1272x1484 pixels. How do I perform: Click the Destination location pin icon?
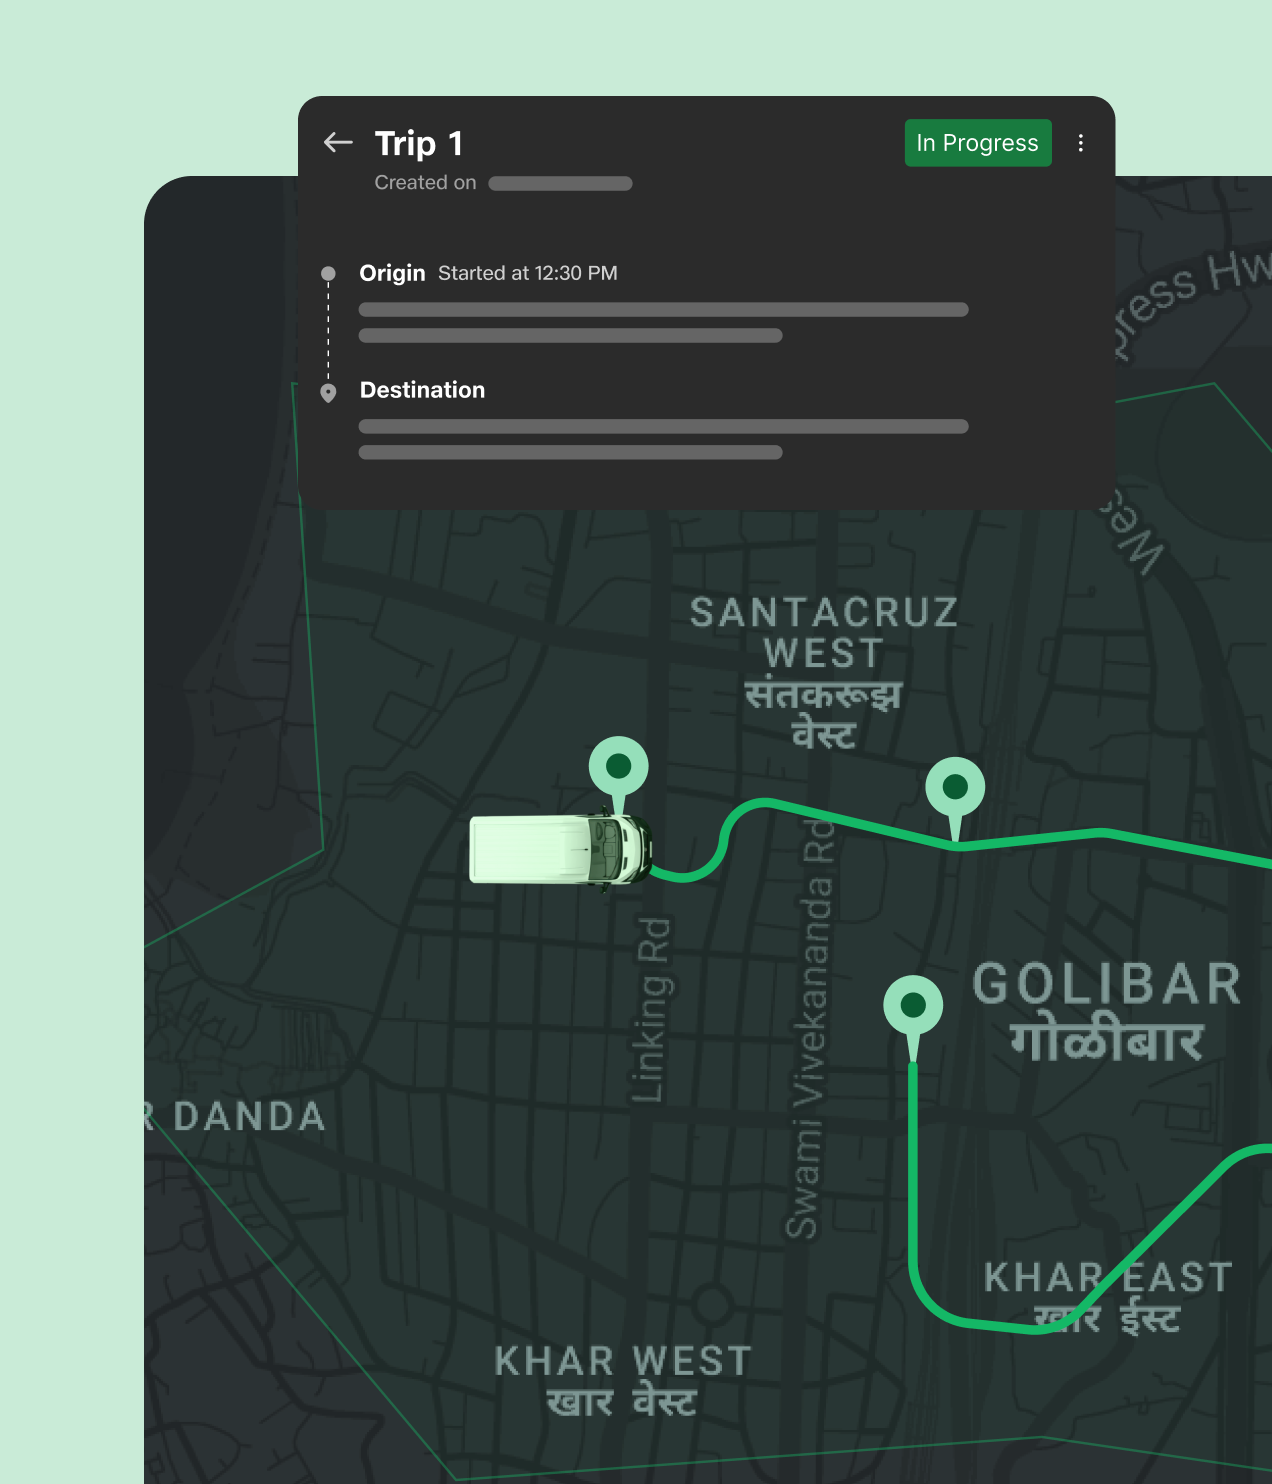[x=329, y=390]
